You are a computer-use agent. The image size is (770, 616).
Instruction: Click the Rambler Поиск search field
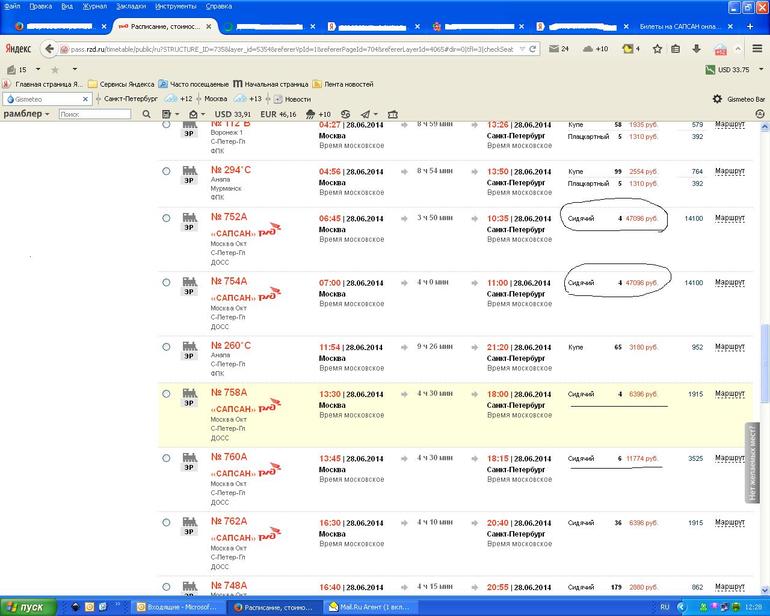(x=95, y=114)
